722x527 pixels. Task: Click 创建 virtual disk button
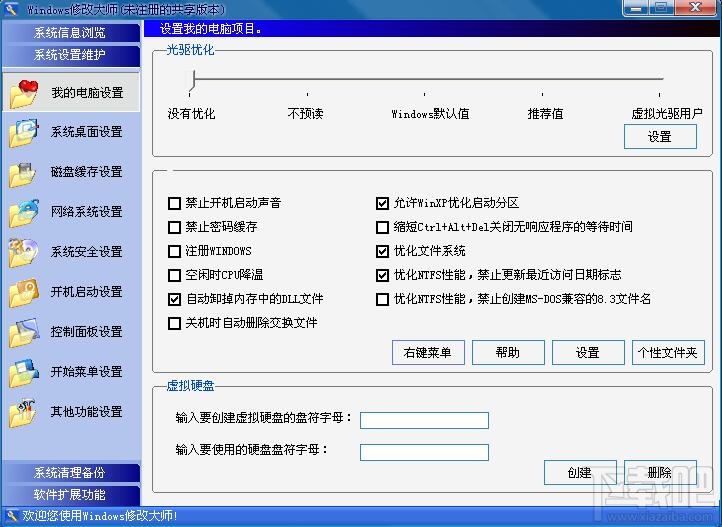tap(580, 472)
